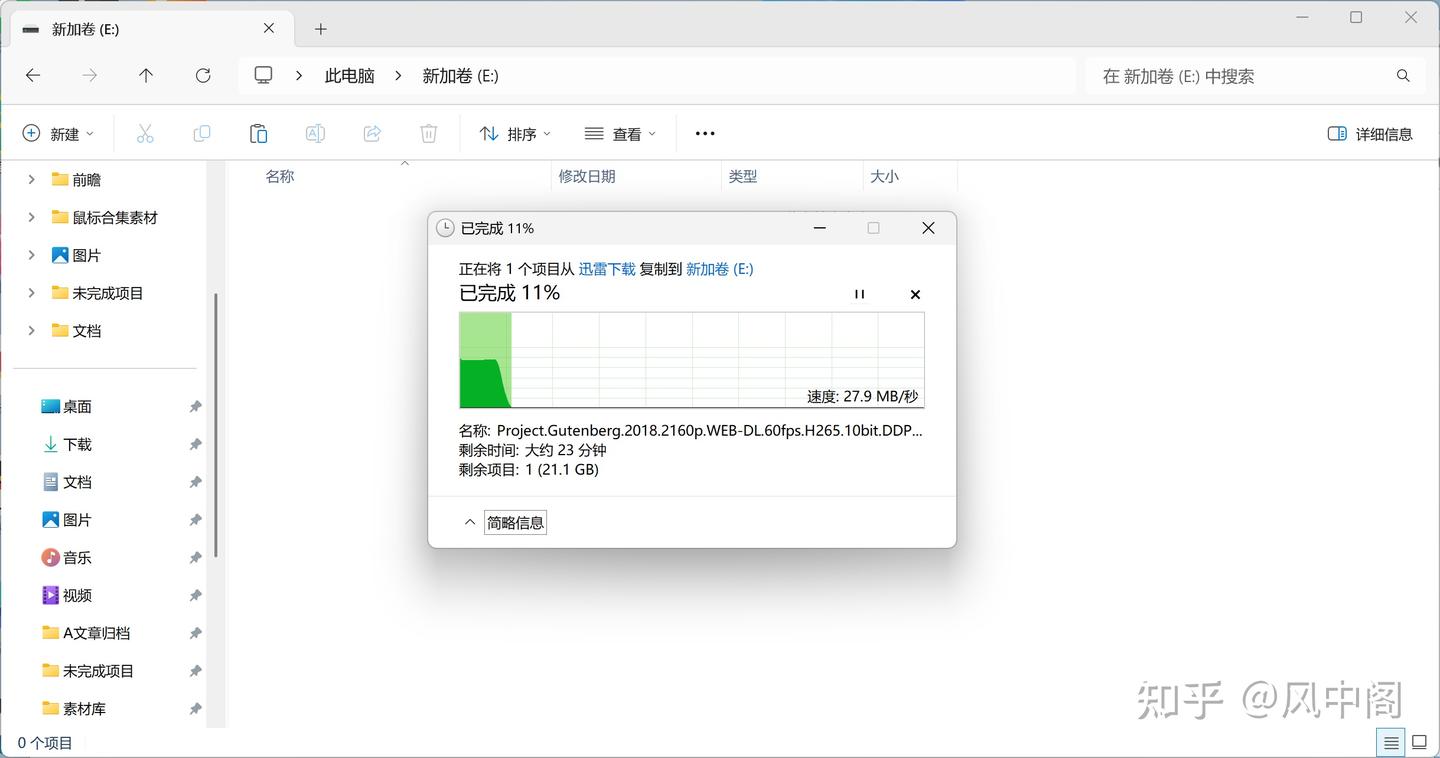
Task: Close the 已完成 11% copy dialog window
Action: 928,228
